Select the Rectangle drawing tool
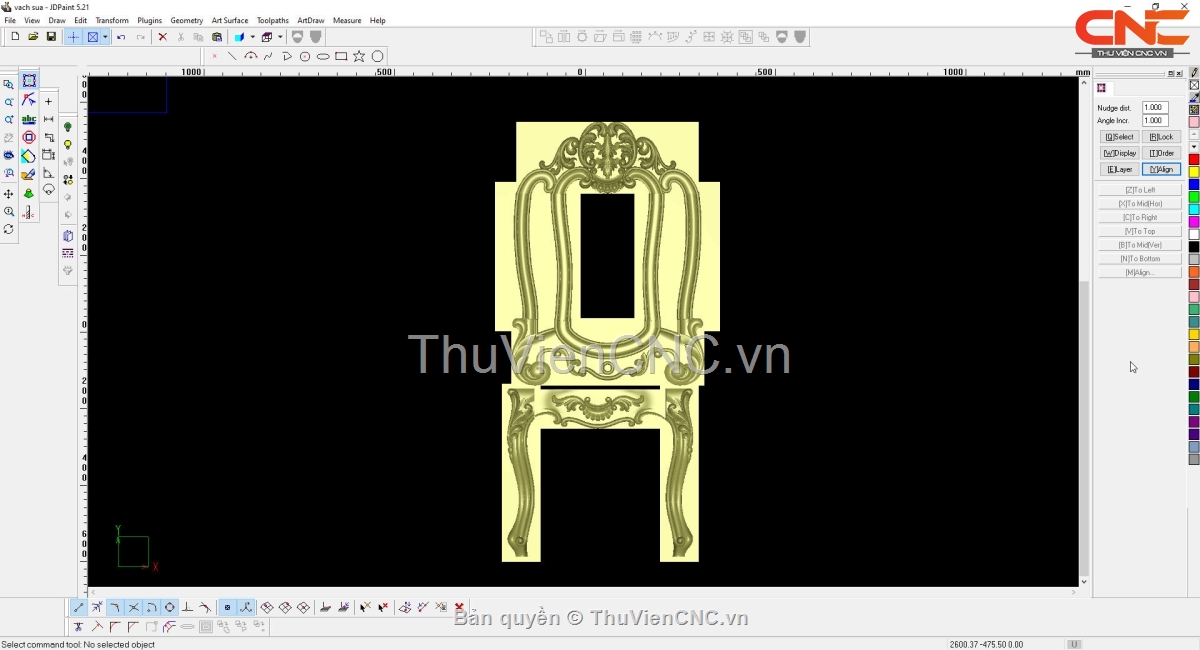The image size is (1200, 650). [341, 57]
